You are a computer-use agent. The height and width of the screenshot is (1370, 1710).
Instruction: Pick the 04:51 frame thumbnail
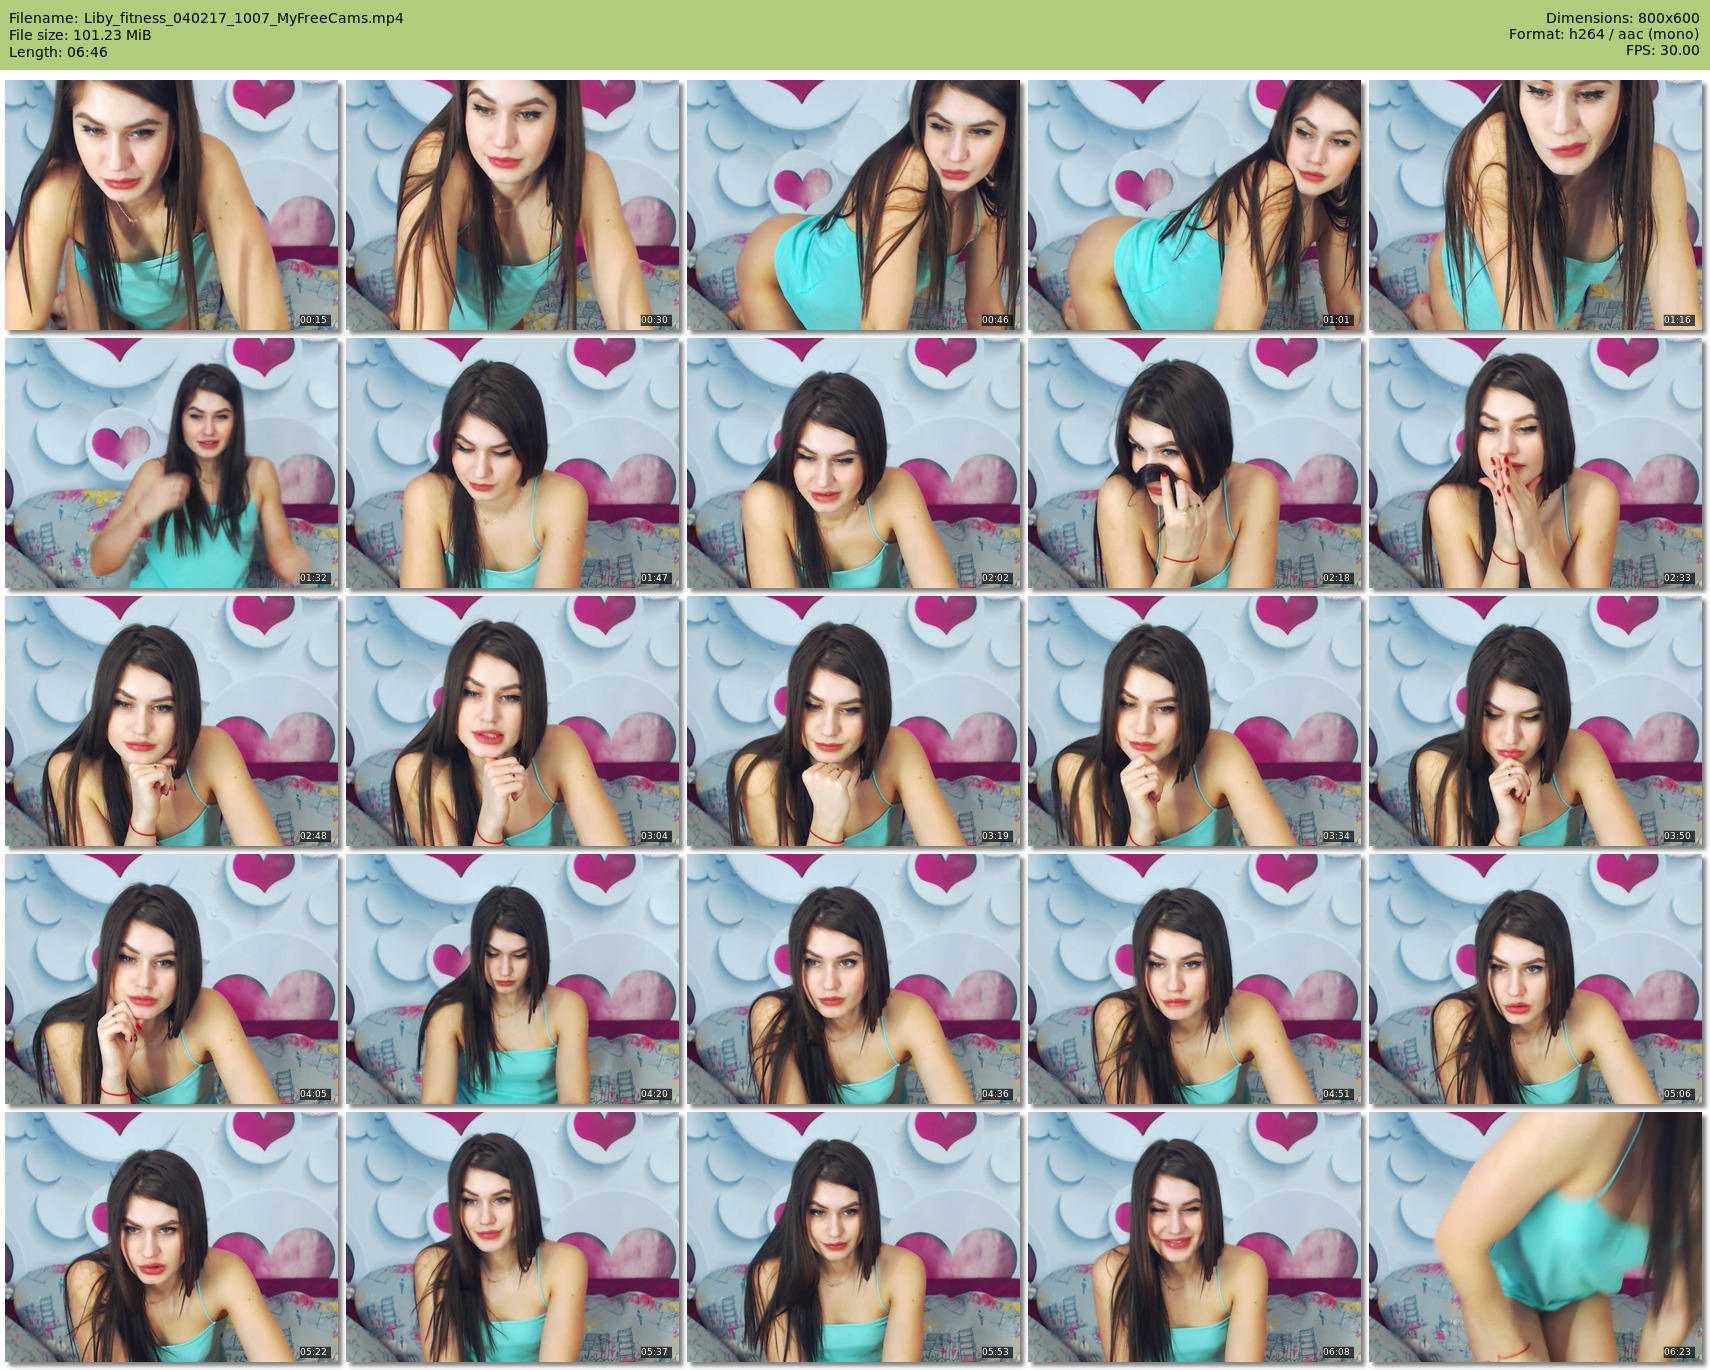pyautogui.click(x=1195, y=979)
